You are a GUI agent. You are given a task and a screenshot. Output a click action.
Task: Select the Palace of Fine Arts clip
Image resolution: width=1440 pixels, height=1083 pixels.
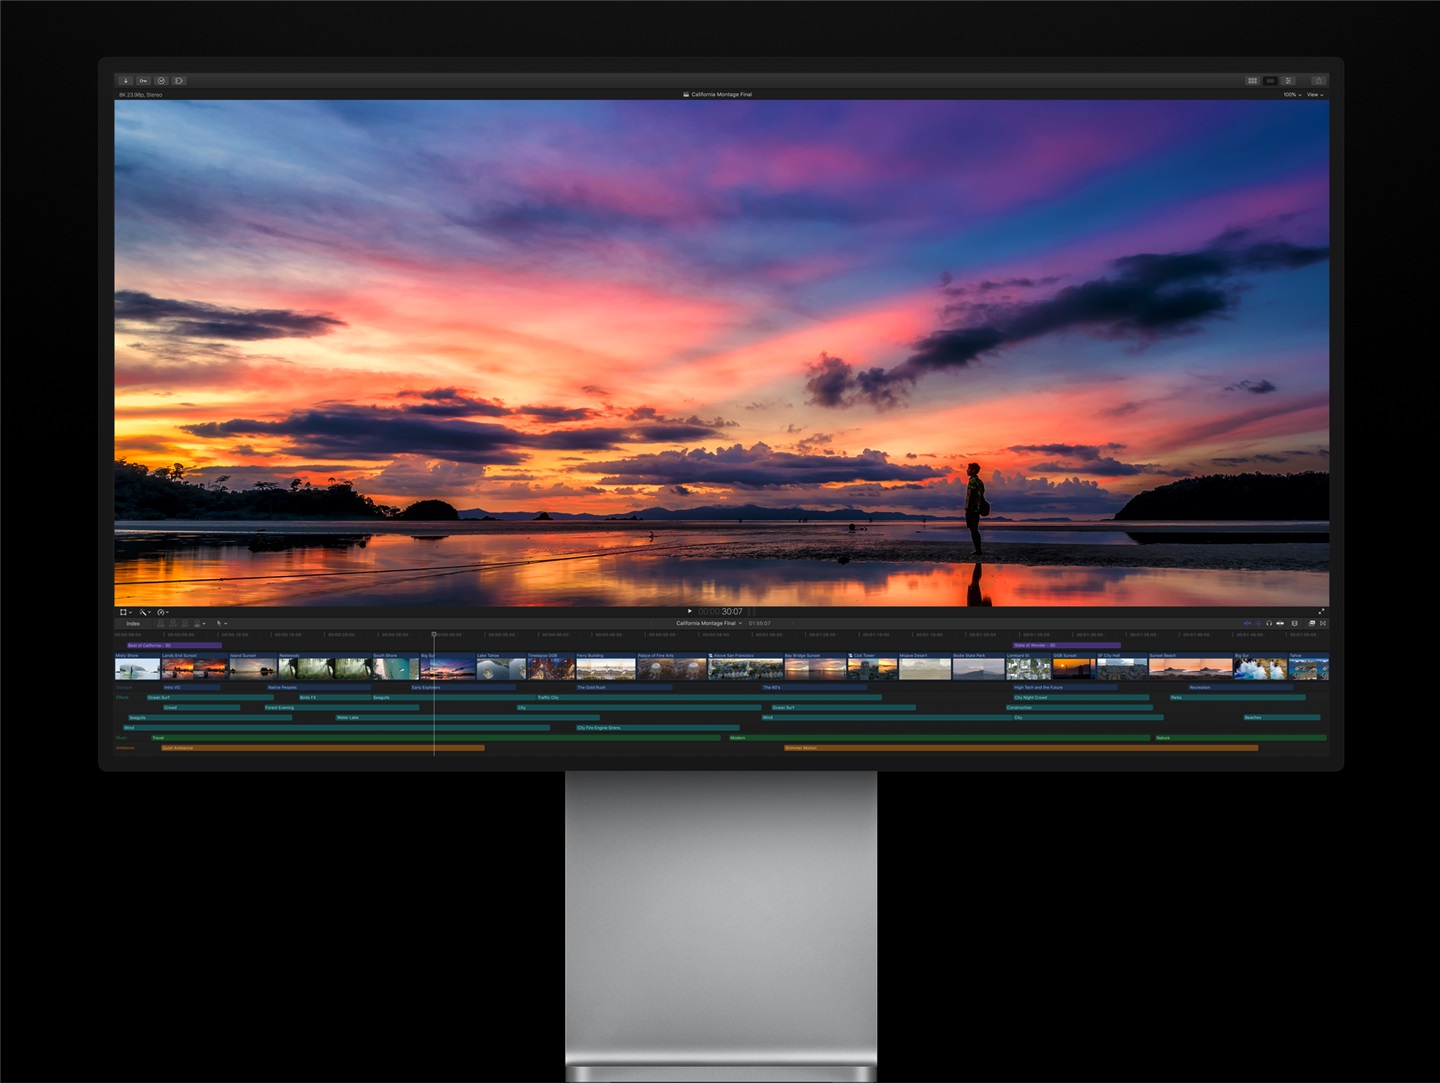pos(672,667)
